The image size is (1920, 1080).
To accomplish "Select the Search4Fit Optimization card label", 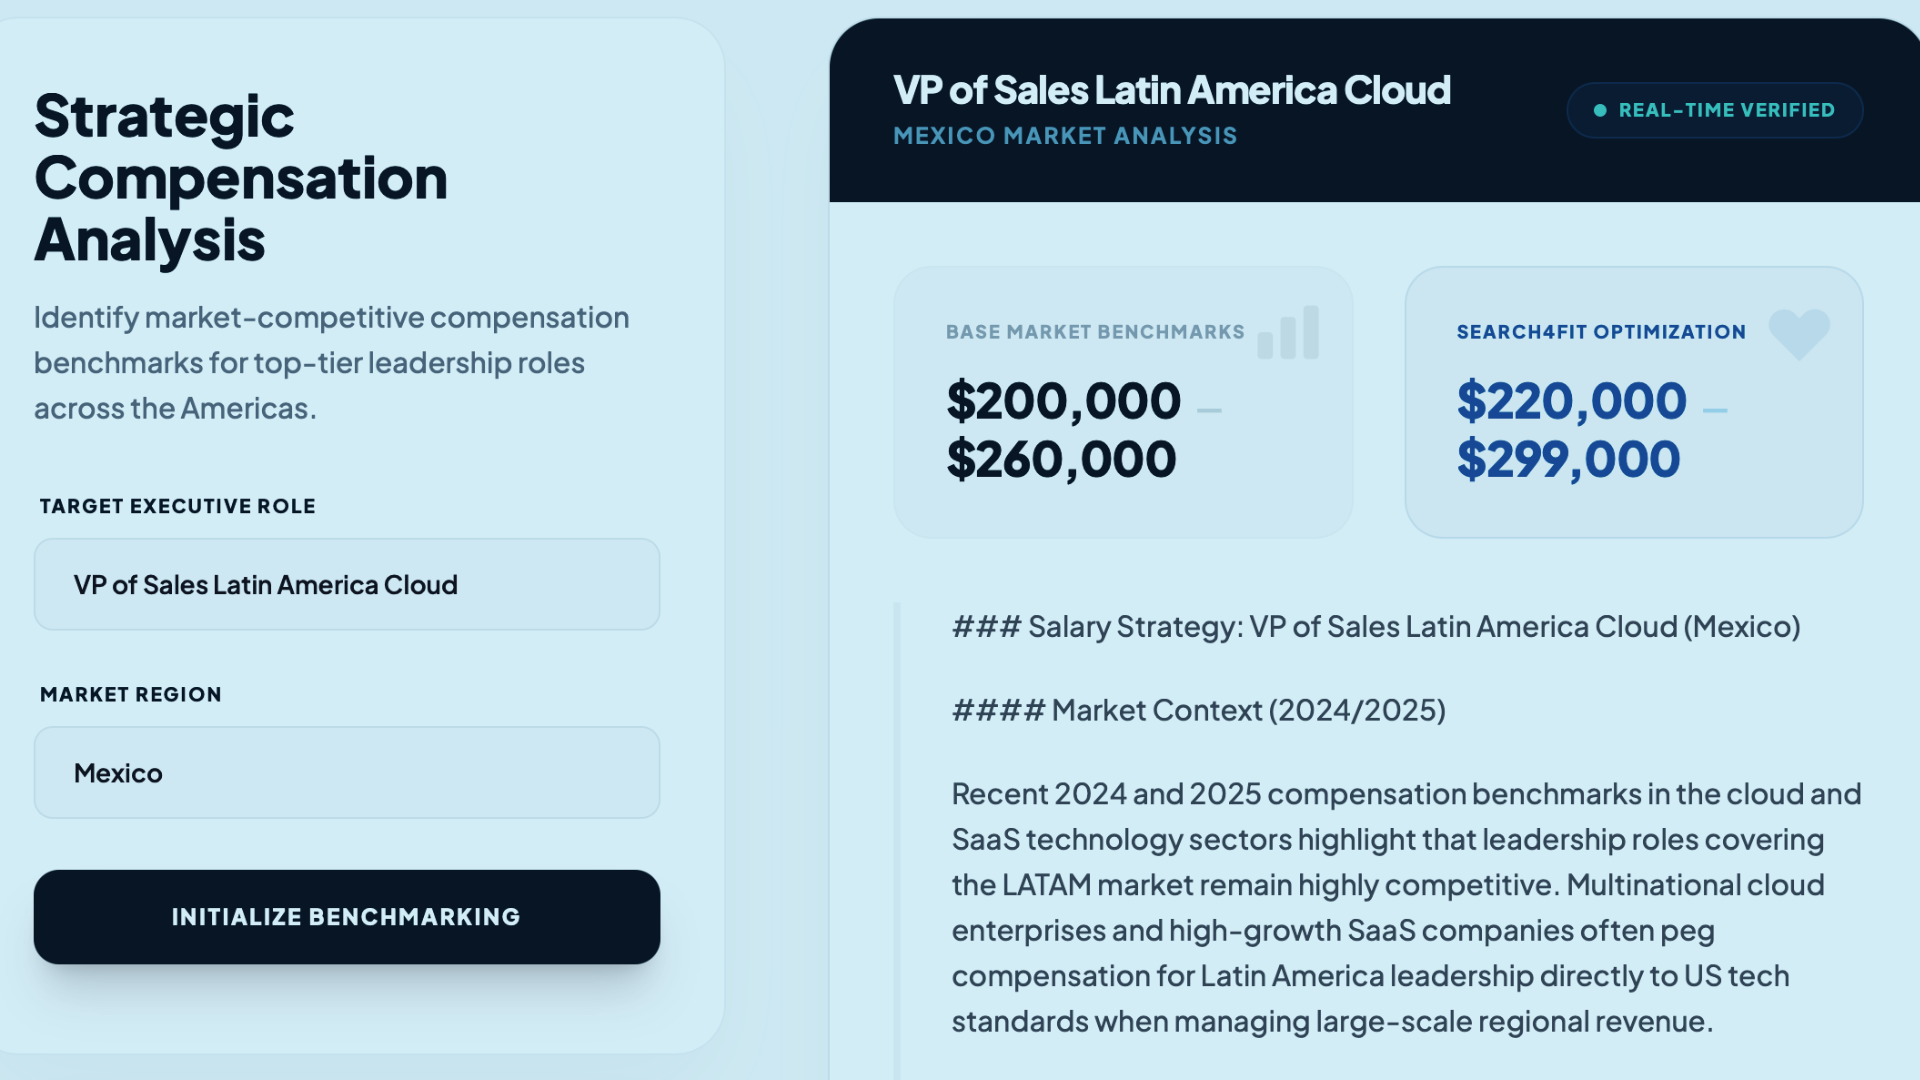I will (1600, 332).
